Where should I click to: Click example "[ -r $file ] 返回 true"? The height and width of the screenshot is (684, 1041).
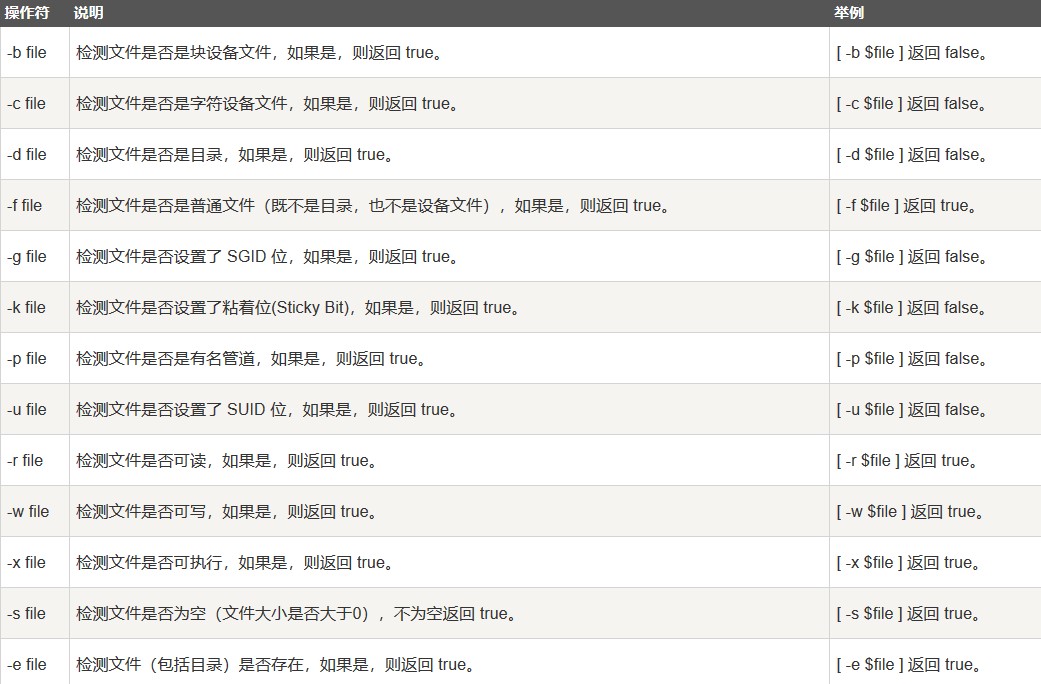coord(907,461)
